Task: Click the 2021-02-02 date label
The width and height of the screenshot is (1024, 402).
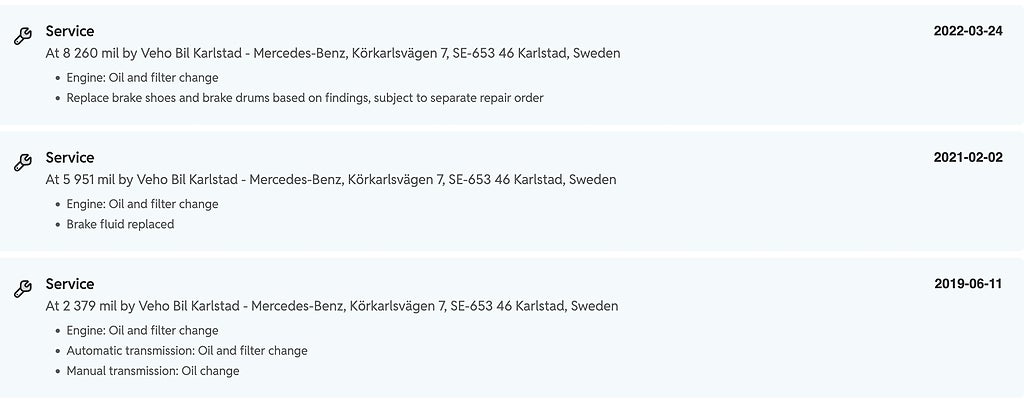Action: click(x=968, y=157)
